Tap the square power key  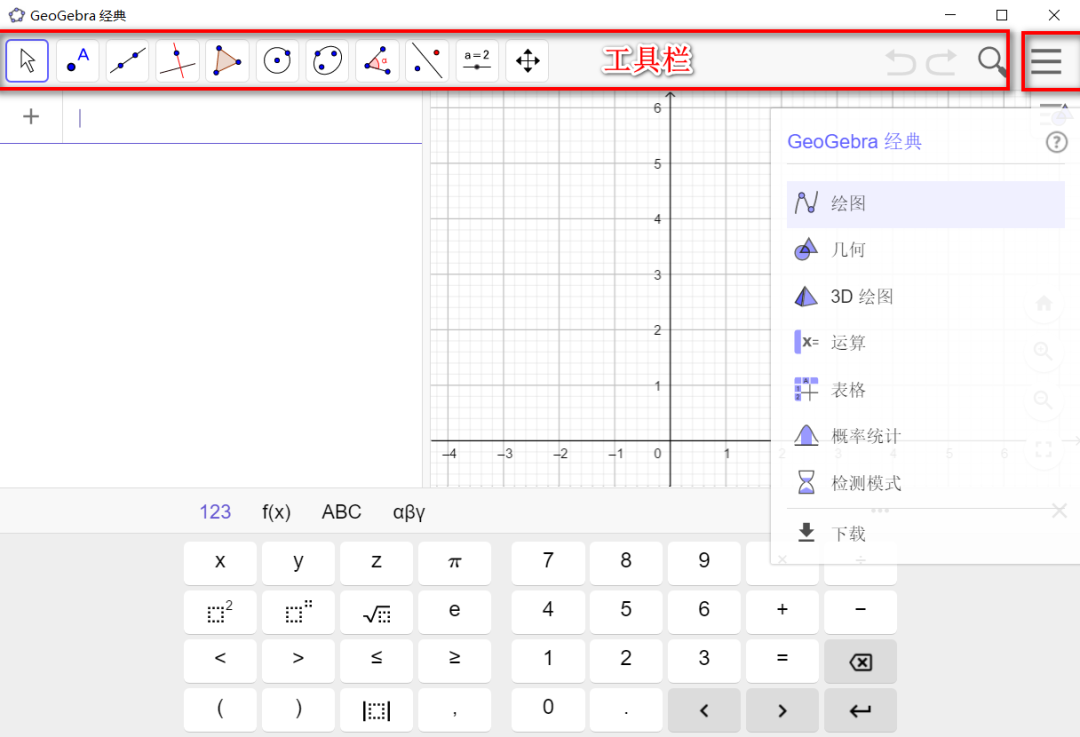(220, 612)
